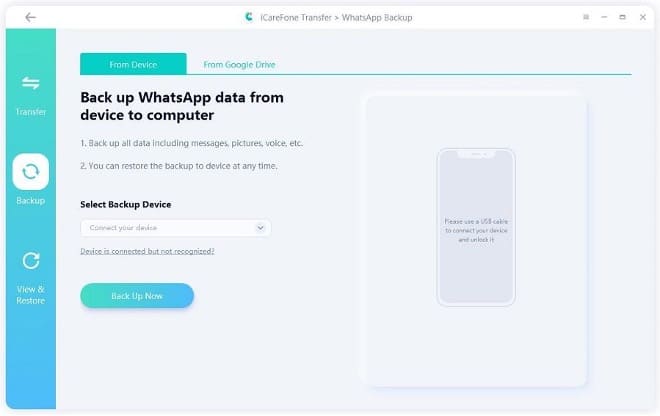Click the Back Up Now button

click(137, 296)
